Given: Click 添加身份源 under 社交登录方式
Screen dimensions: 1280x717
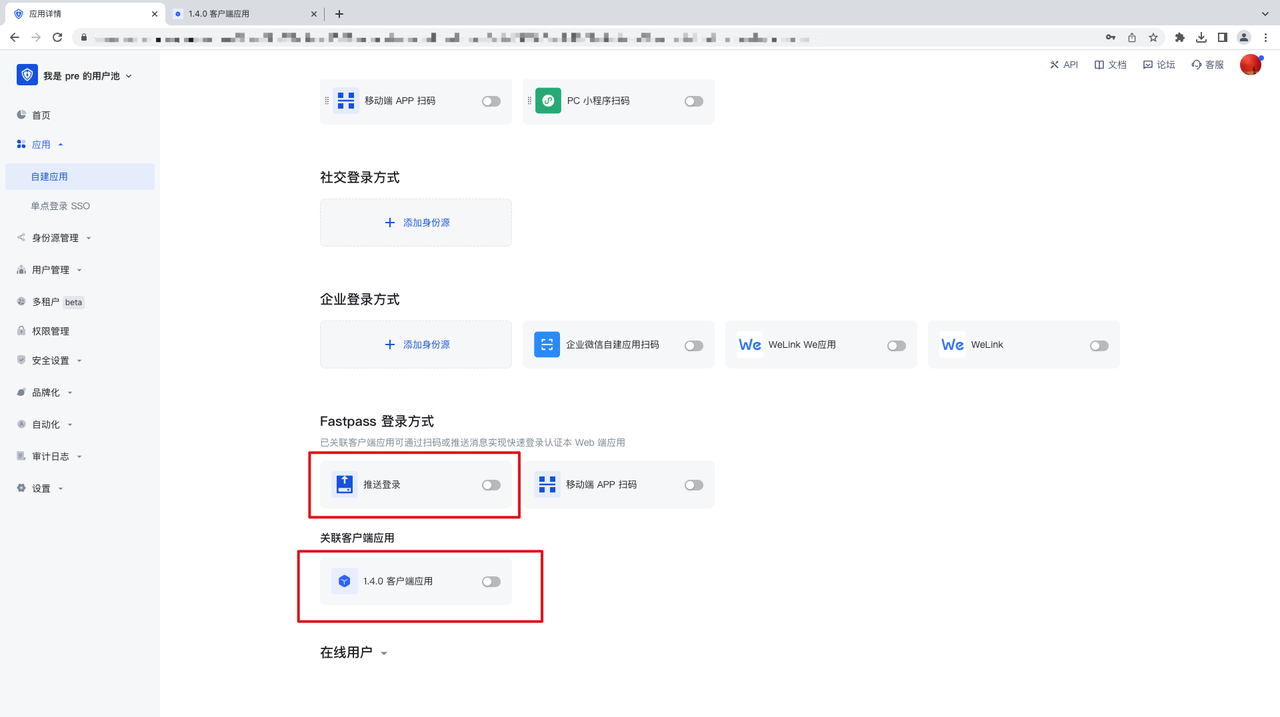Looking at the screenshot, I should (x=415, y=222).
